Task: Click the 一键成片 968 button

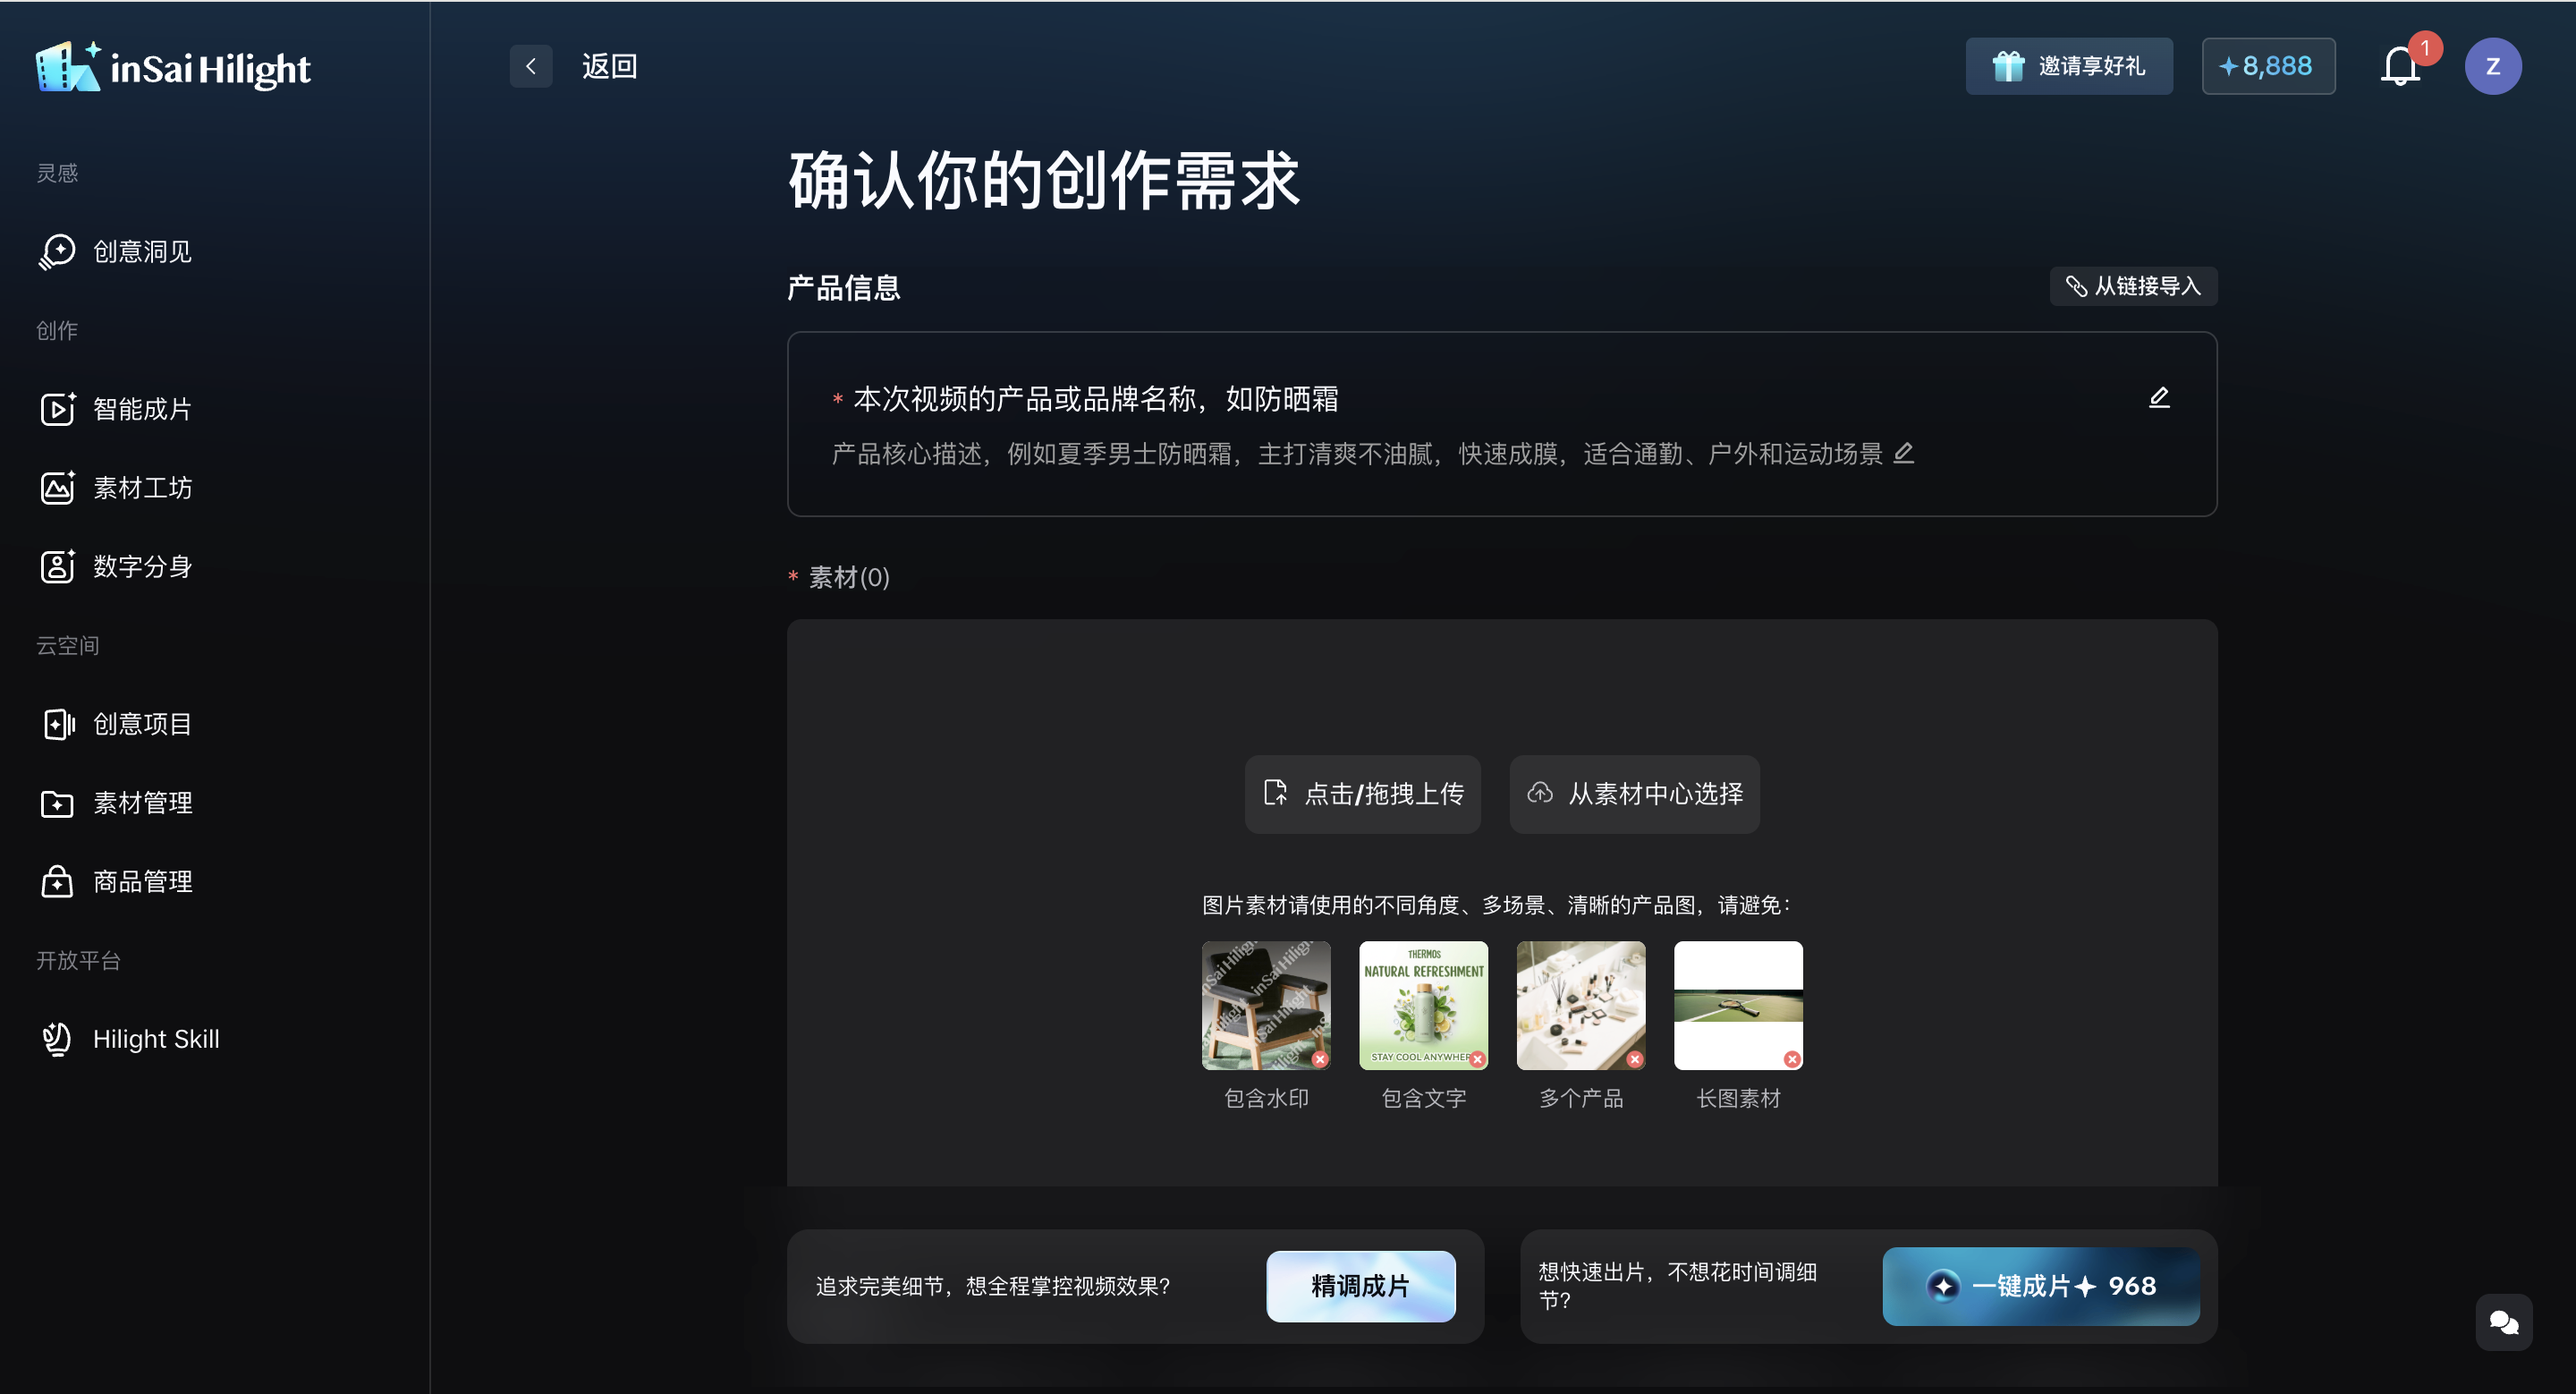Action: (2040, 1286)
